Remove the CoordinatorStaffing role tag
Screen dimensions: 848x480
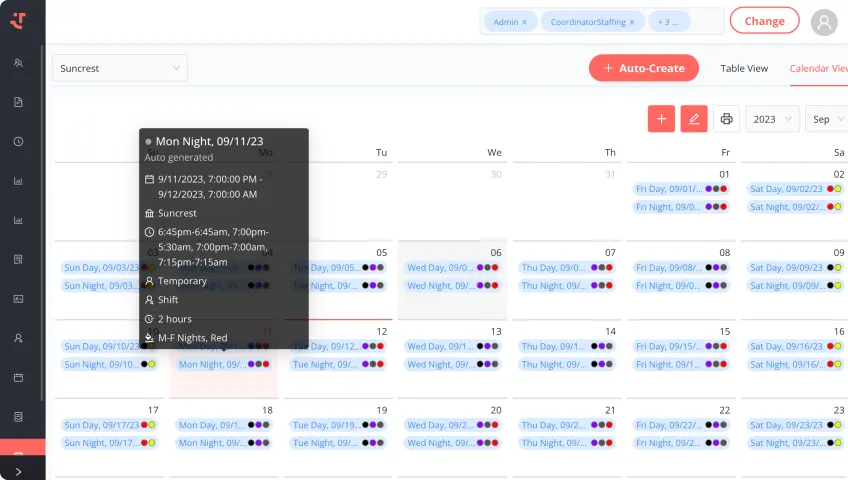632,22
